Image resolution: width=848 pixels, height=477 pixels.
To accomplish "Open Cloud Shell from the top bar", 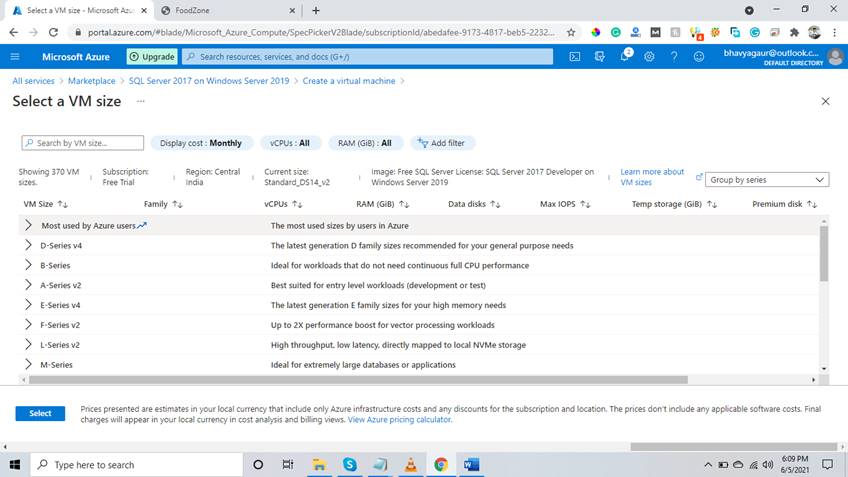I will pos(574,56).
